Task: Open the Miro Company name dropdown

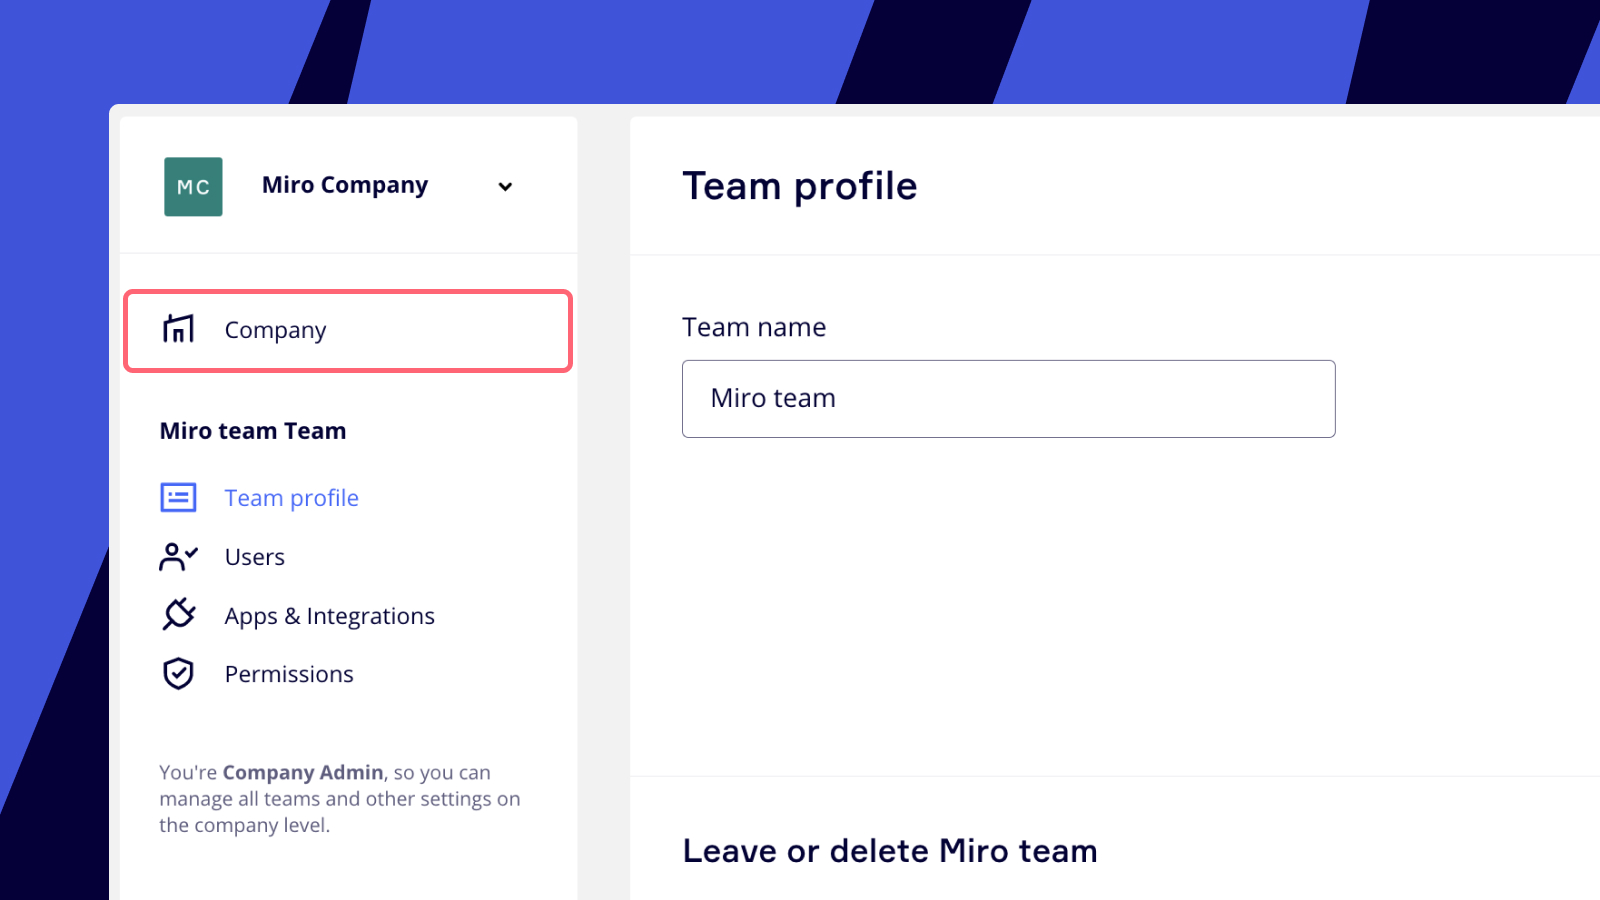Action: 344,186
